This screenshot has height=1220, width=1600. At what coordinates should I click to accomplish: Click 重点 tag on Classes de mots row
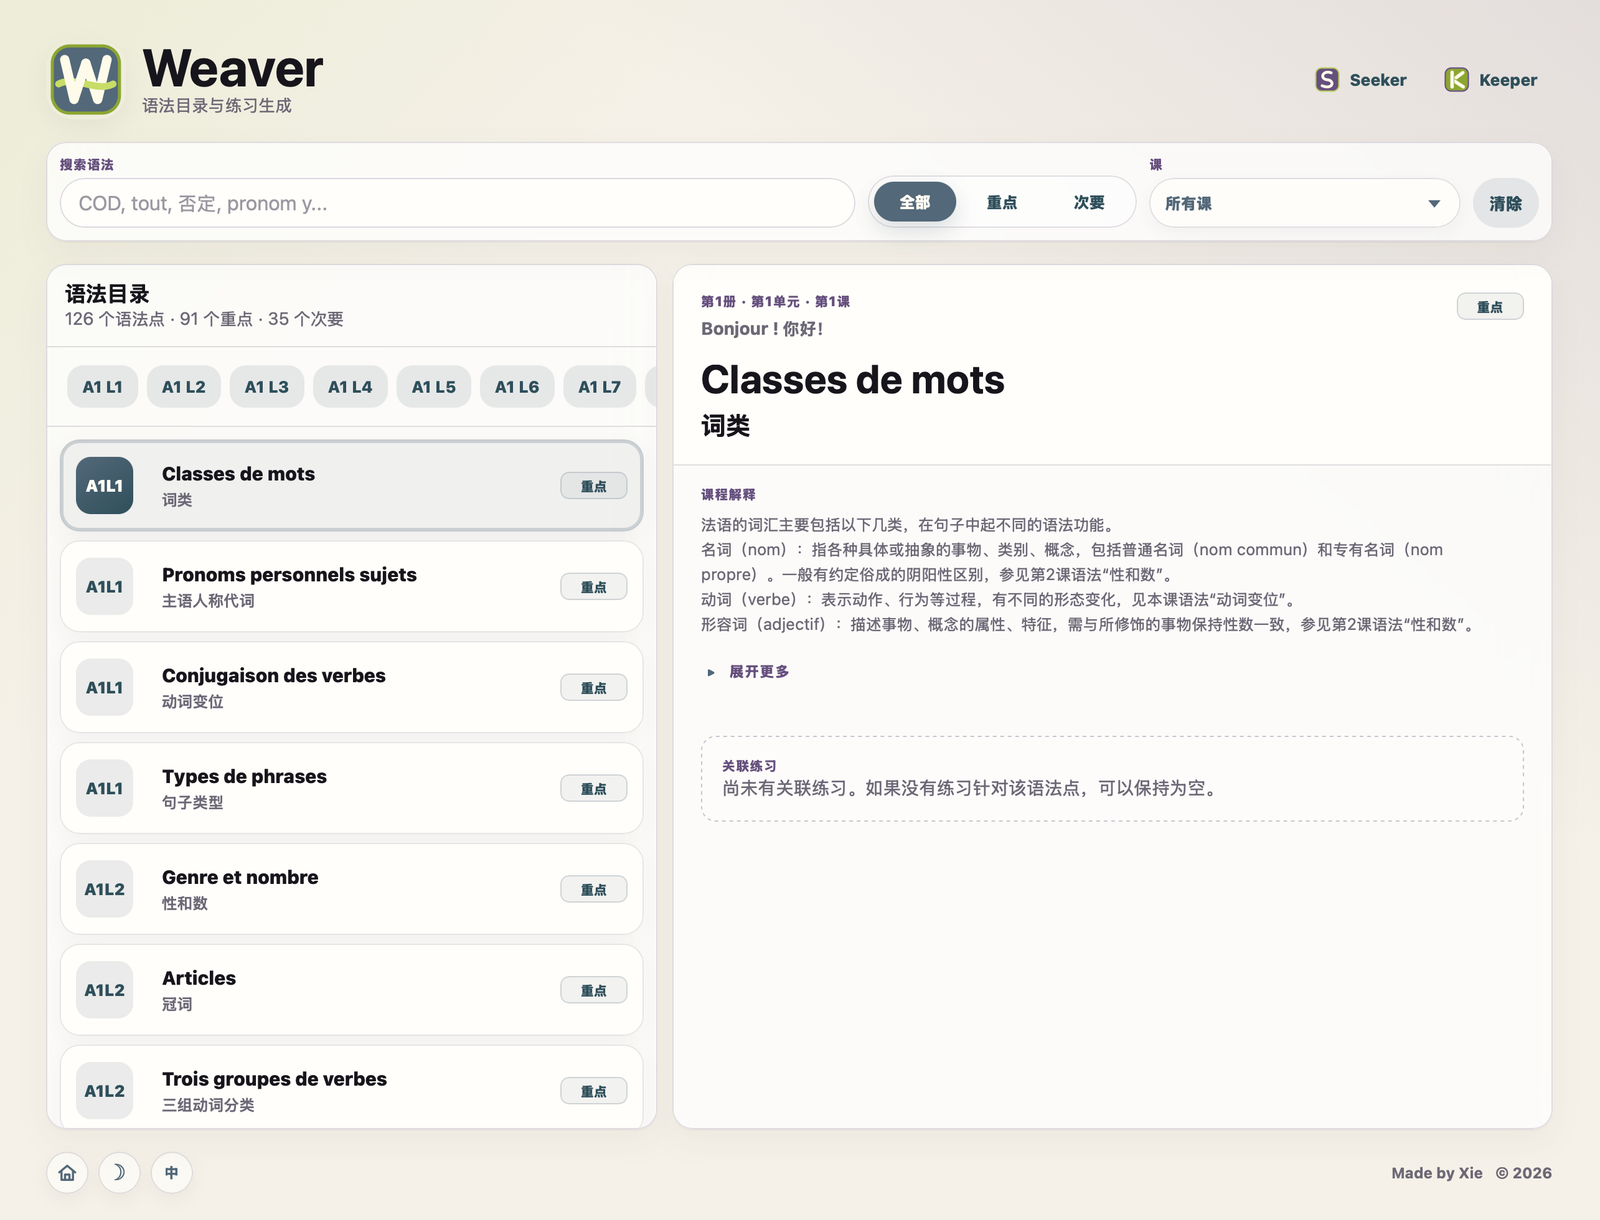pyautogui.click(x=594, y=486)
